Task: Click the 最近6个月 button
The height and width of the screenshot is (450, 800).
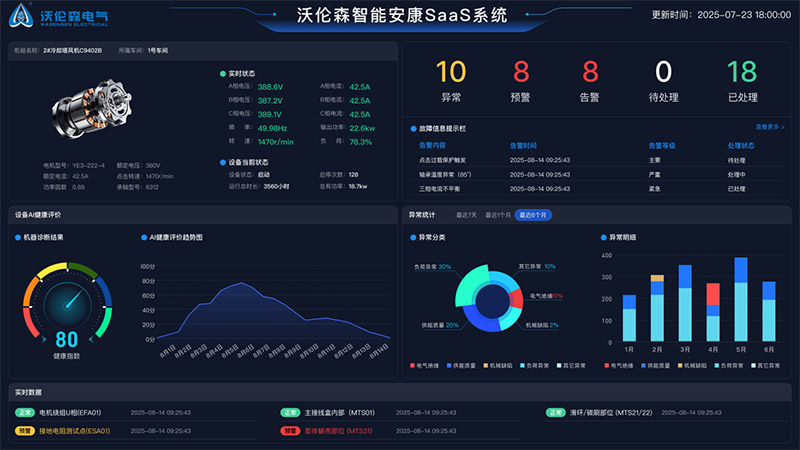Action: pyautogui.click(x=533, y=215)
